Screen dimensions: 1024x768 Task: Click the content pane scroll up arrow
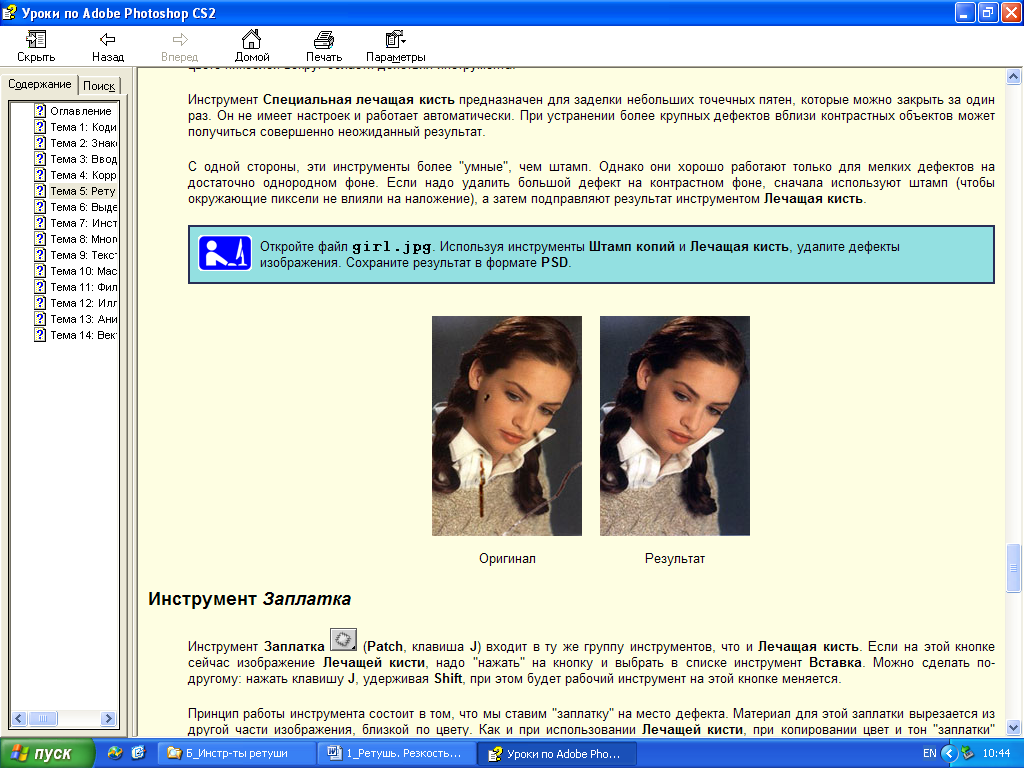click(1014, 76)
